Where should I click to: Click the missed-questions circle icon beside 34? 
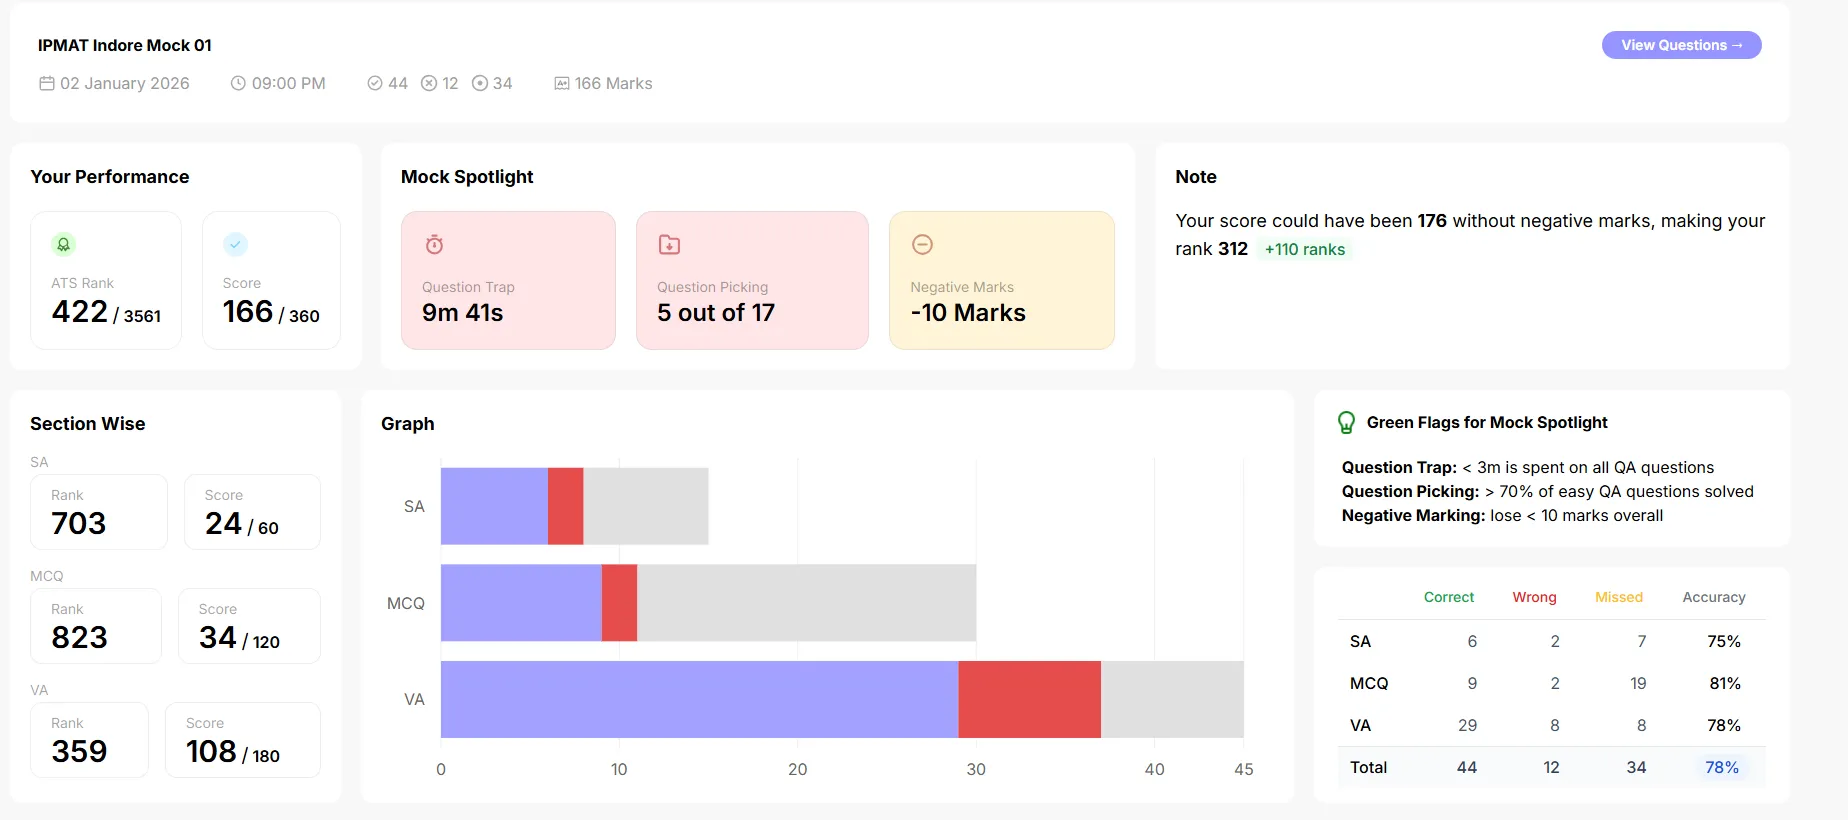pos(480,83)
